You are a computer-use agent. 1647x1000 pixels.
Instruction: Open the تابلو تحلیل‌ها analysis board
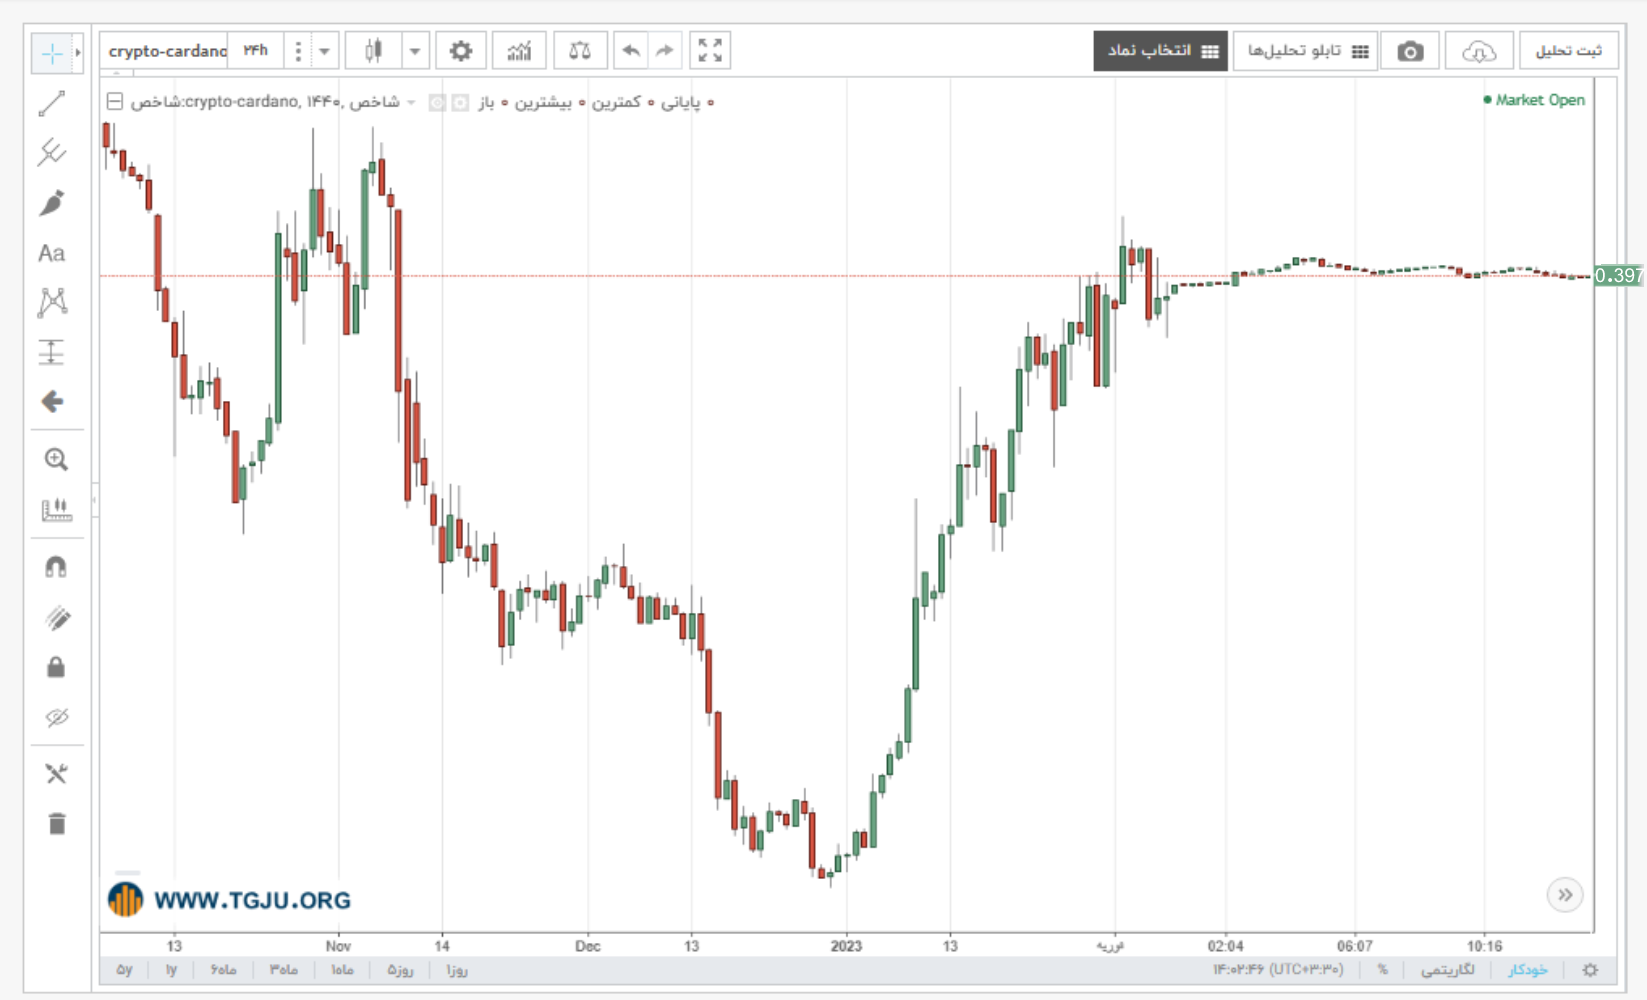pos(1306,51)
